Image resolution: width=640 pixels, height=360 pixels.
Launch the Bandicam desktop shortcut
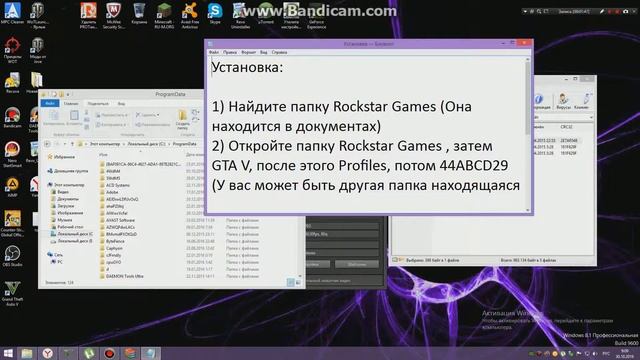coord(12,118)
